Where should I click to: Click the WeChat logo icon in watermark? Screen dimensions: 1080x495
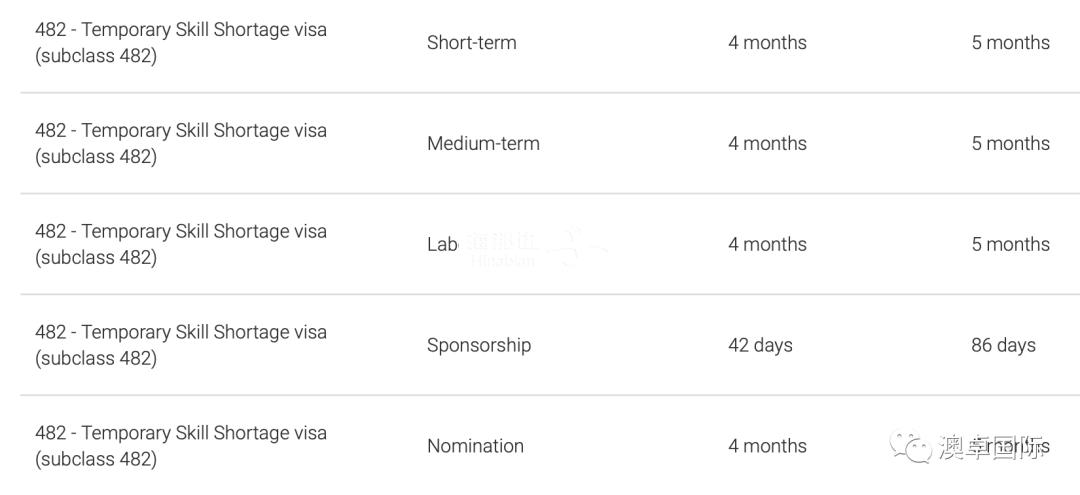(910, 445)
